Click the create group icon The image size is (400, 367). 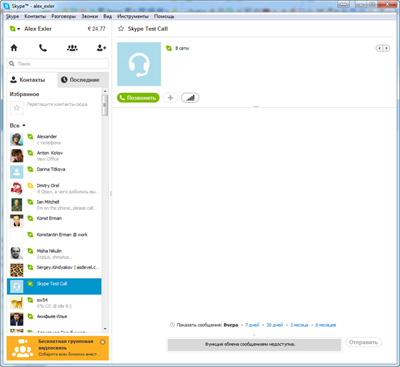point(72,48)
